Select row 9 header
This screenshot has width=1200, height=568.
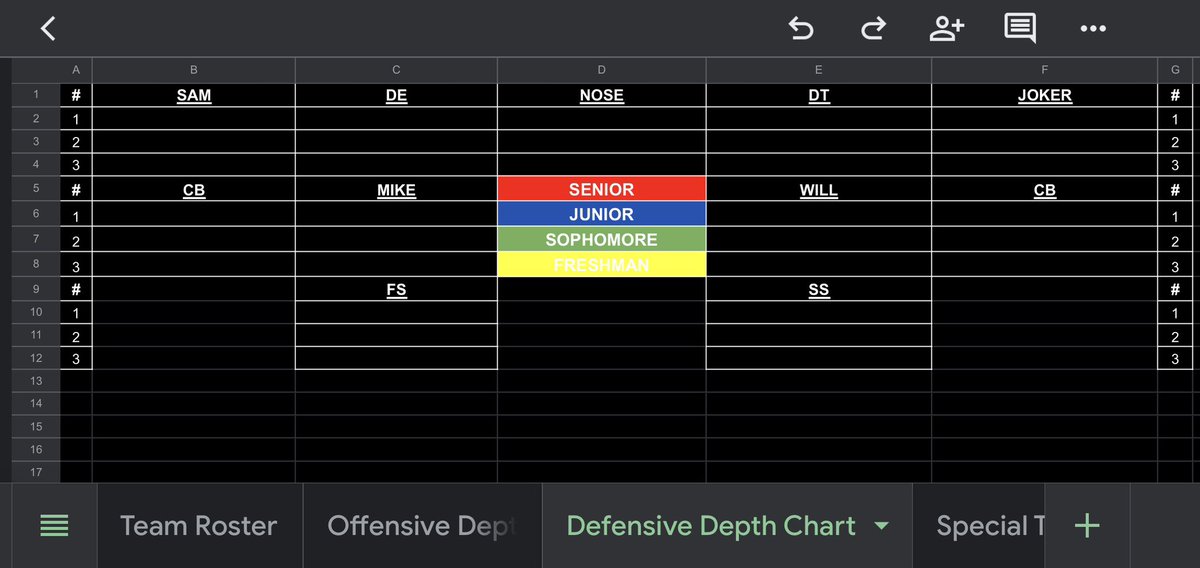36,289
